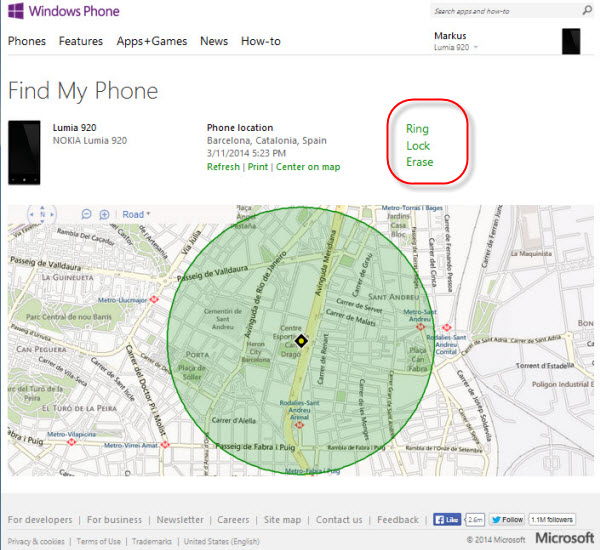Open the Road map style dropdown
The width and height of the screenshot is (600, 550).
point(135,214)
